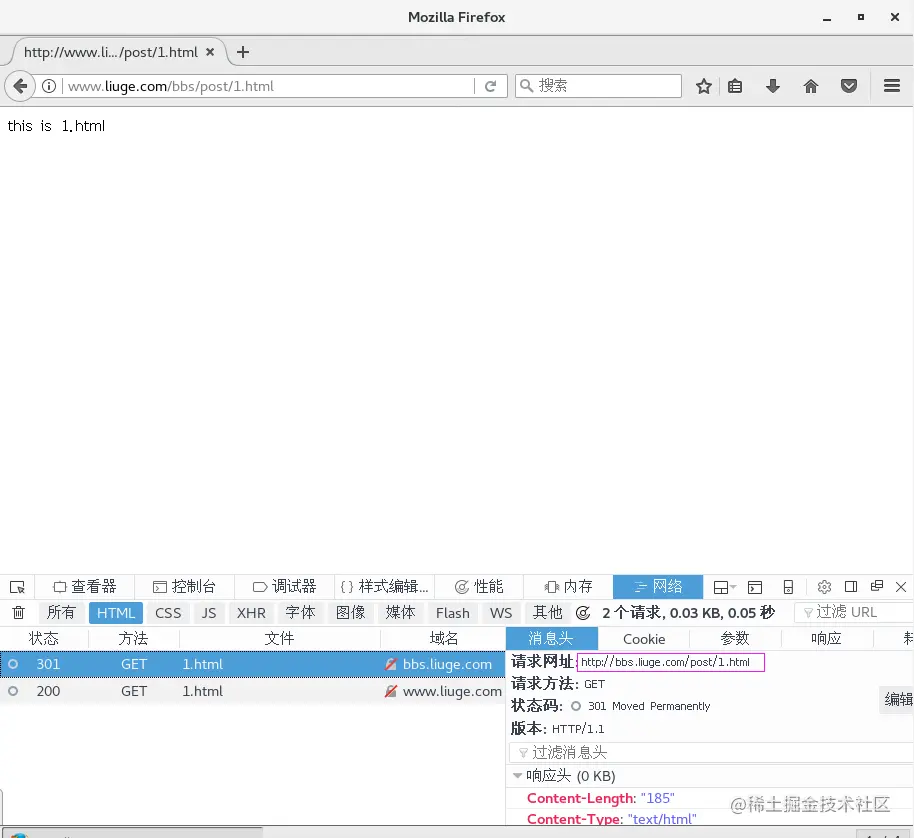
Task: Click the request URL field bbs.liuge.com/post/1.html
Action: click(x=670, y=662)
